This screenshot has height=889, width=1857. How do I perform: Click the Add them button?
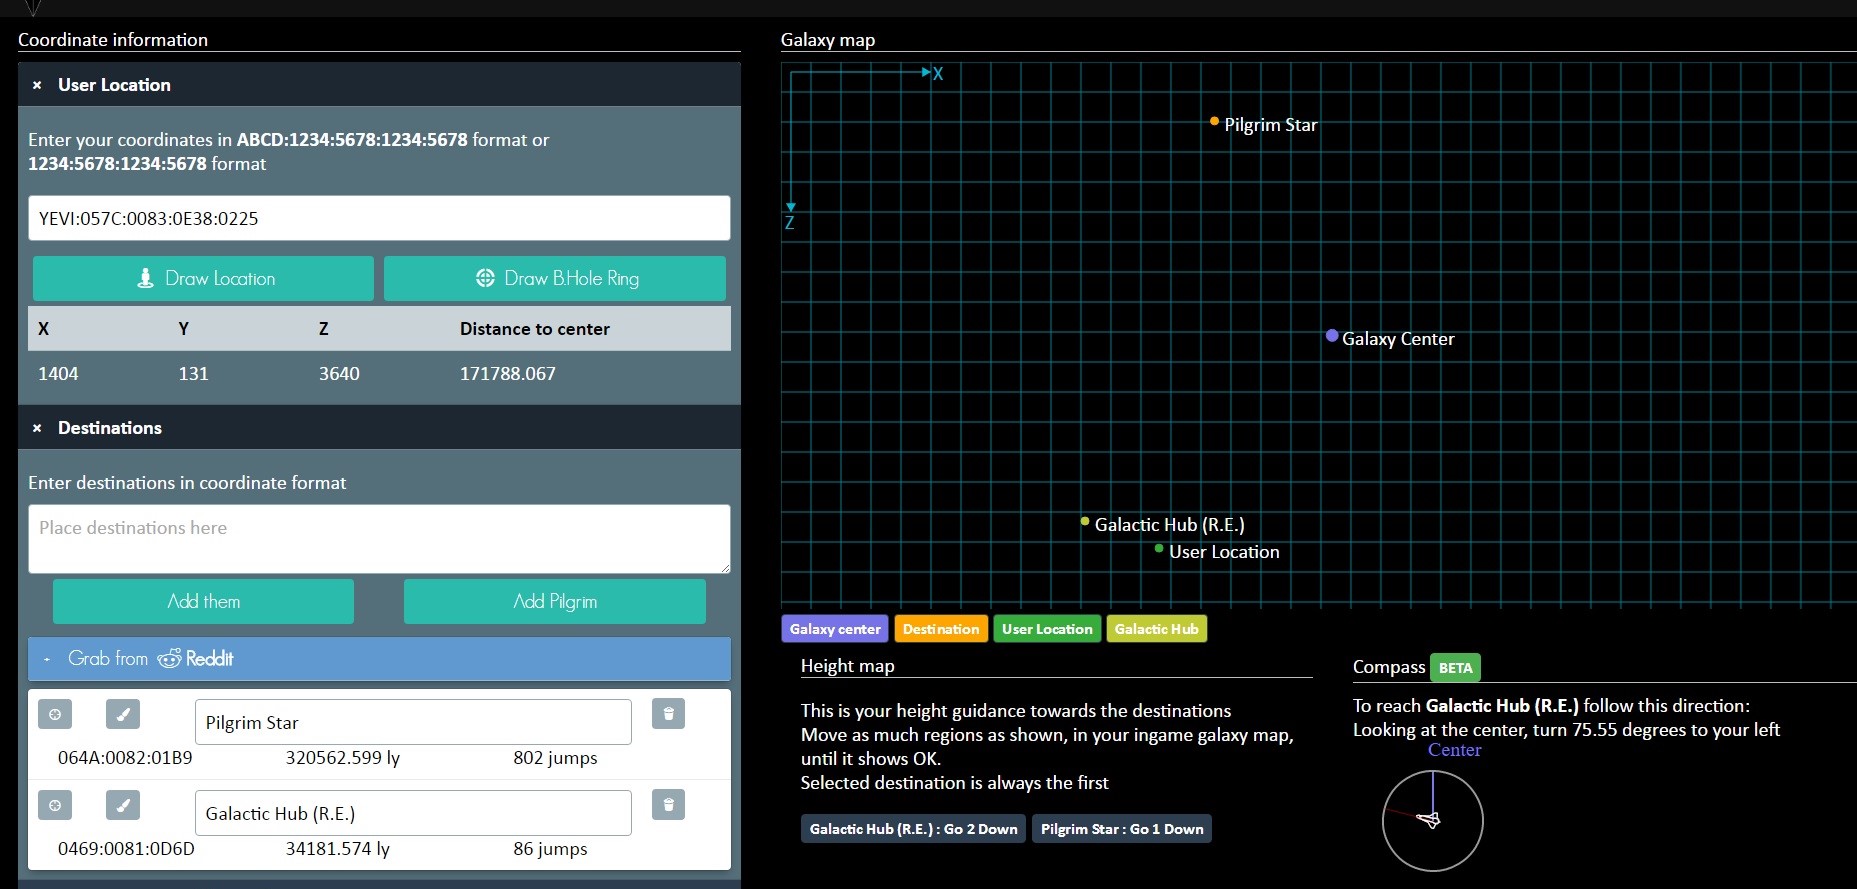pyautogui.click(x=203, y=602)
